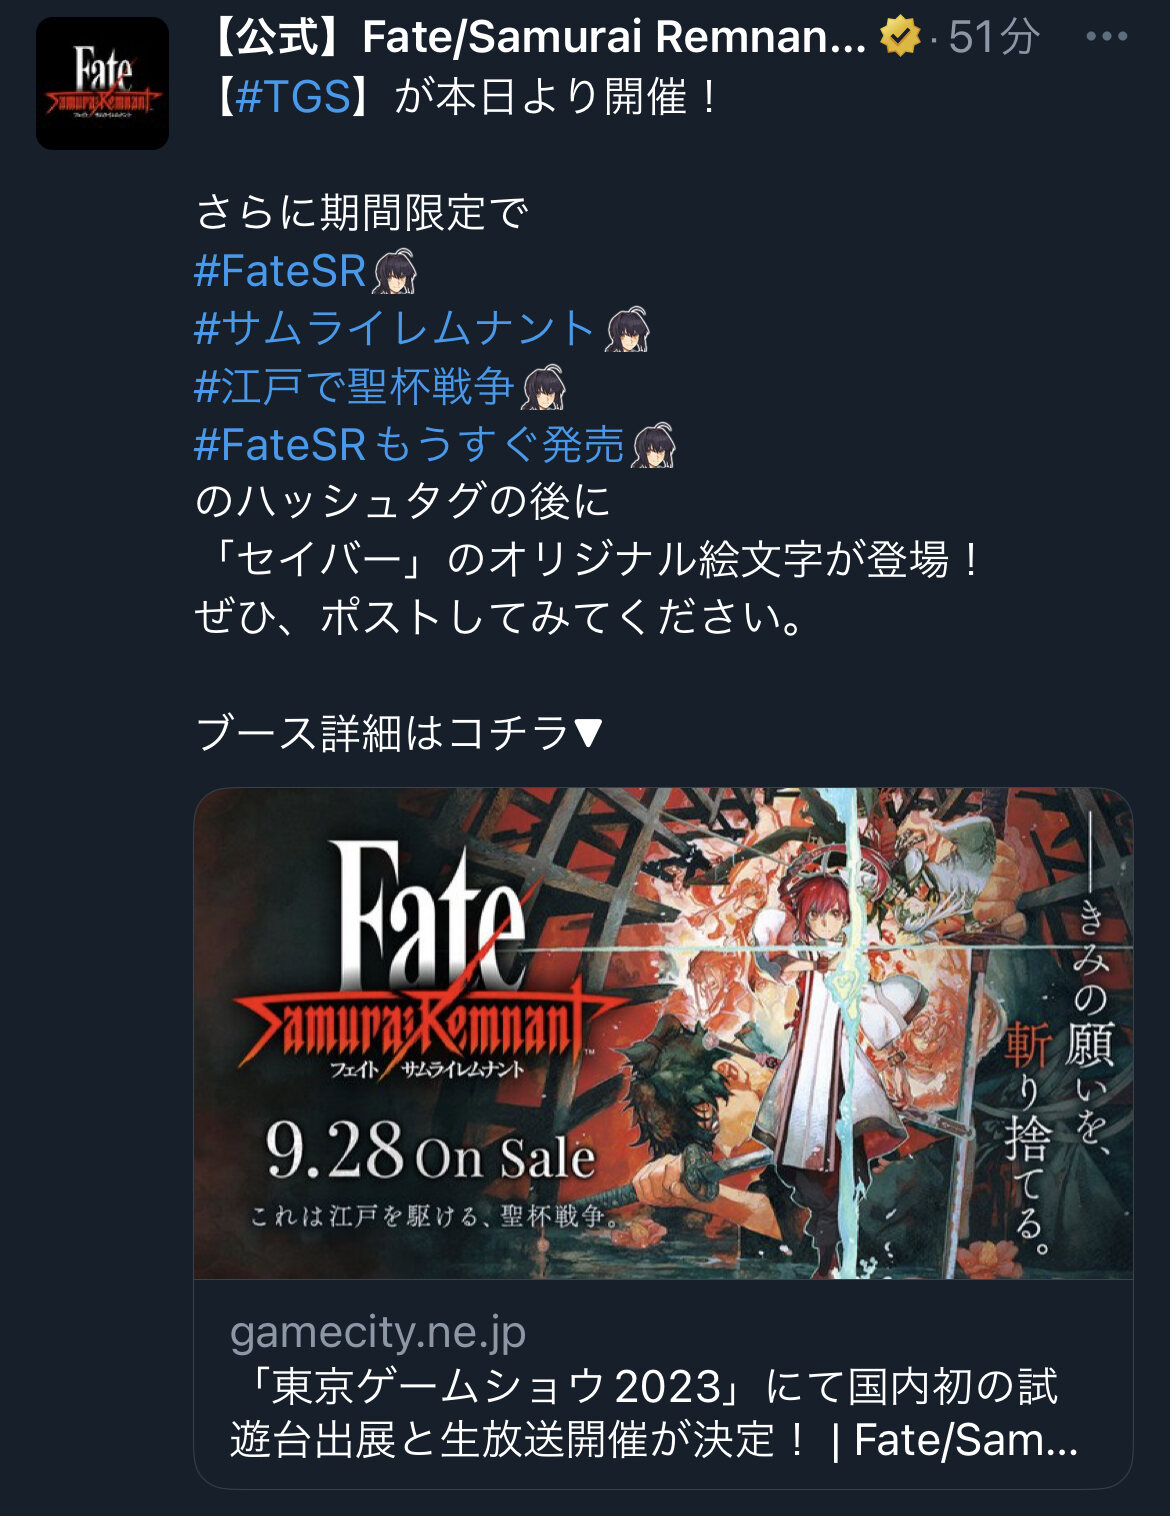
Task: Tap the gold verified badge icon
Action: tap(900, 37)
